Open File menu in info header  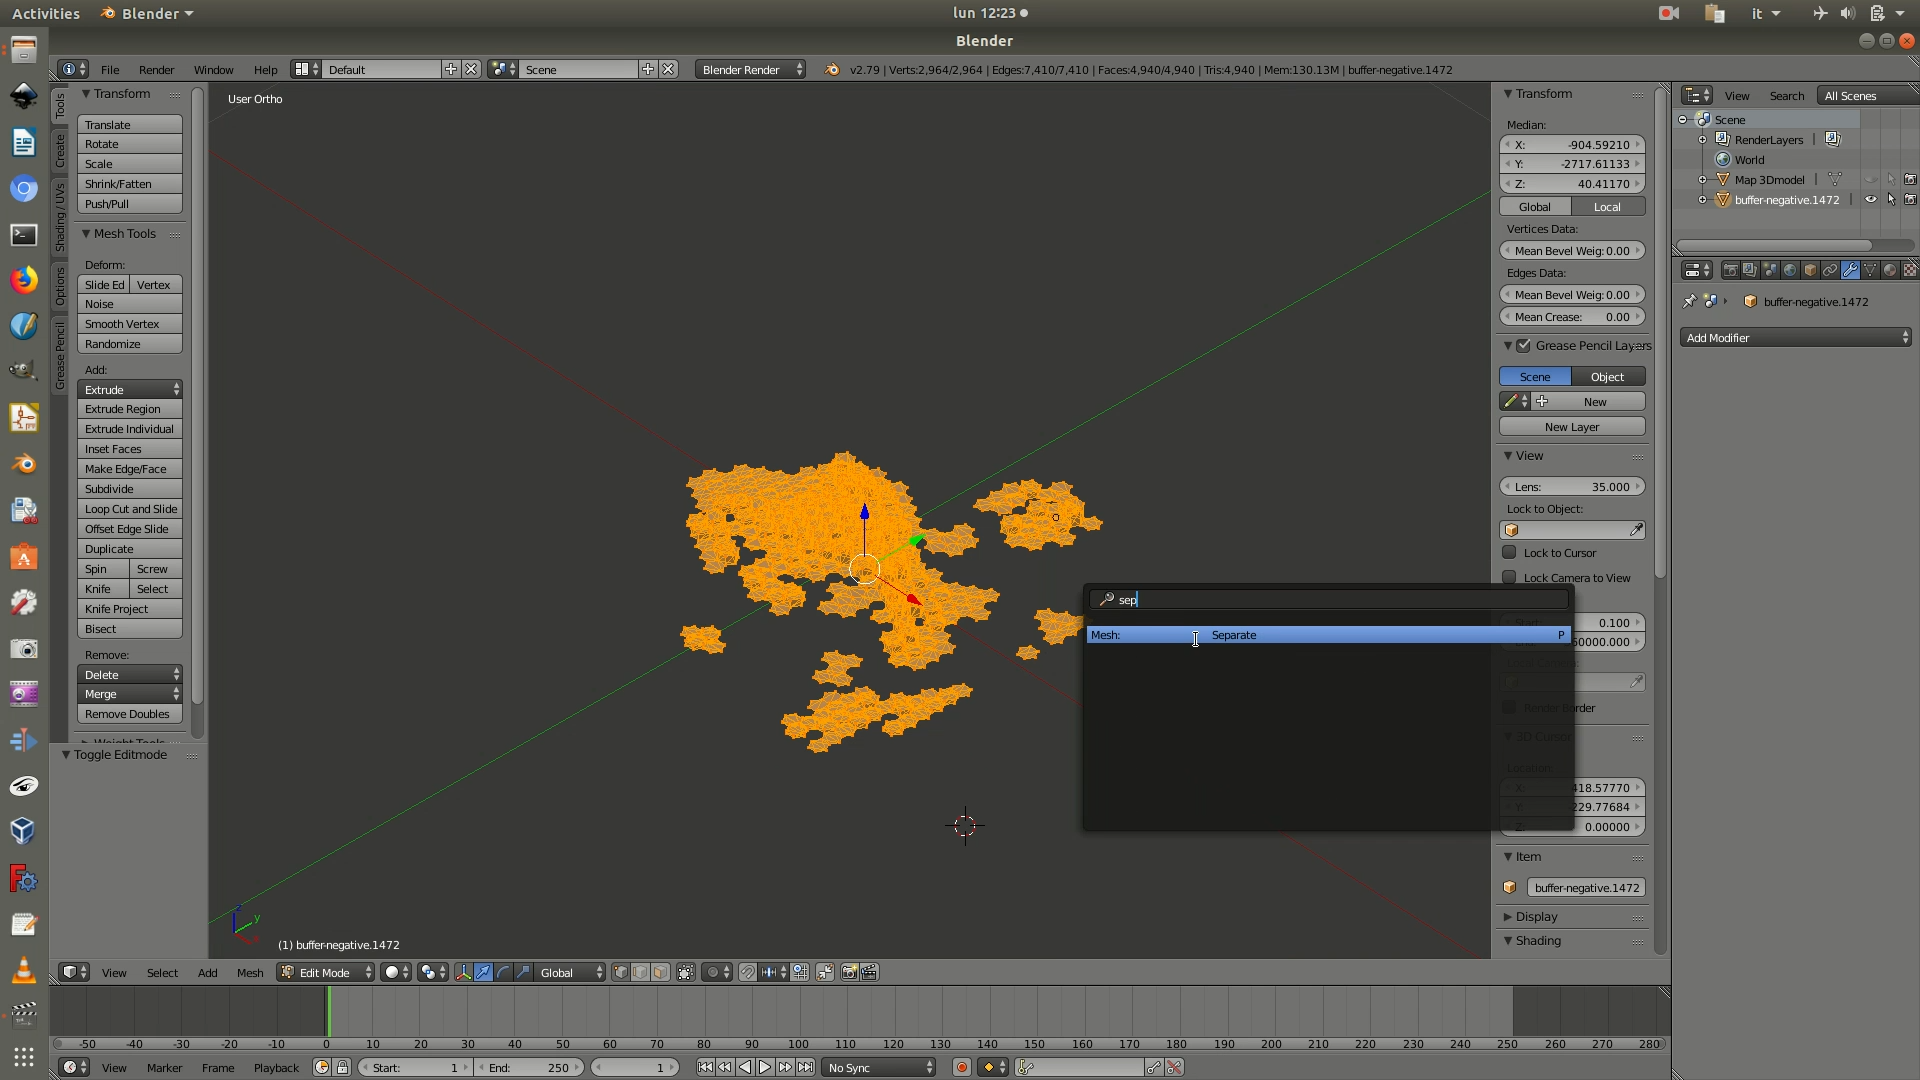point(110,69)
